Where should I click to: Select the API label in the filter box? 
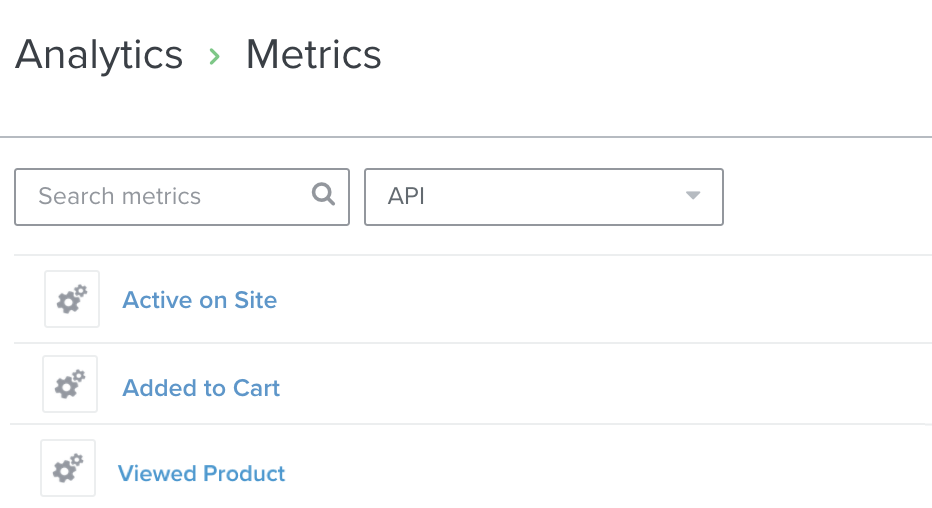(406, 197)
